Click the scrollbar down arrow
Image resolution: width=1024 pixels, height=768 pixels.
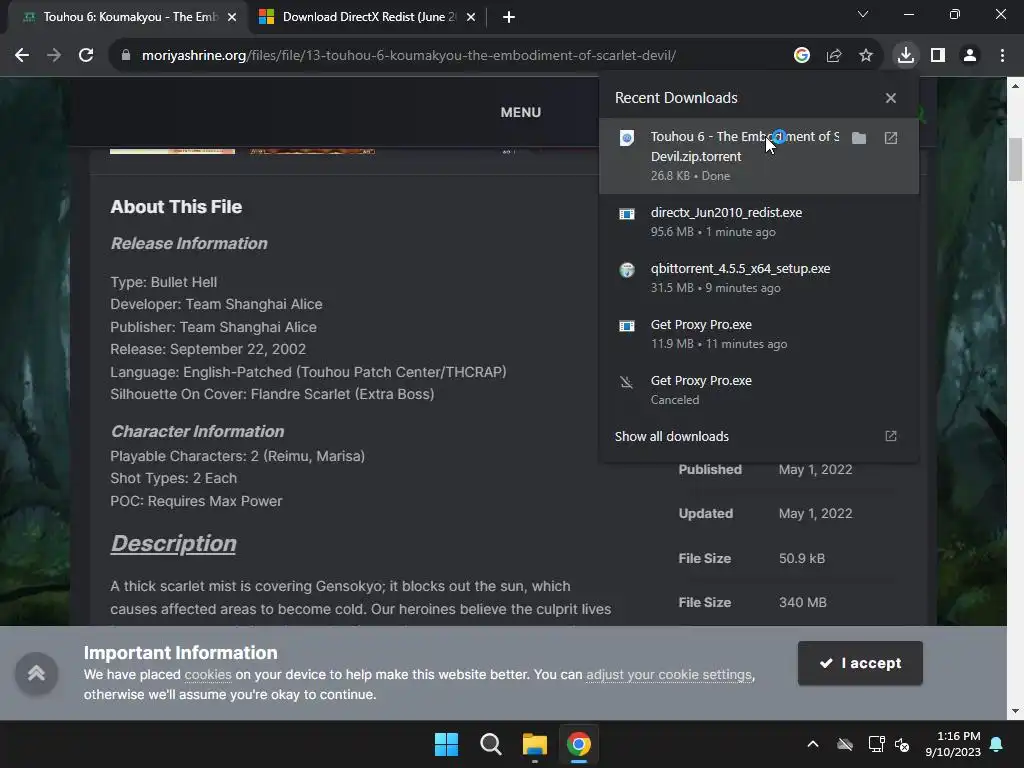1015,711
